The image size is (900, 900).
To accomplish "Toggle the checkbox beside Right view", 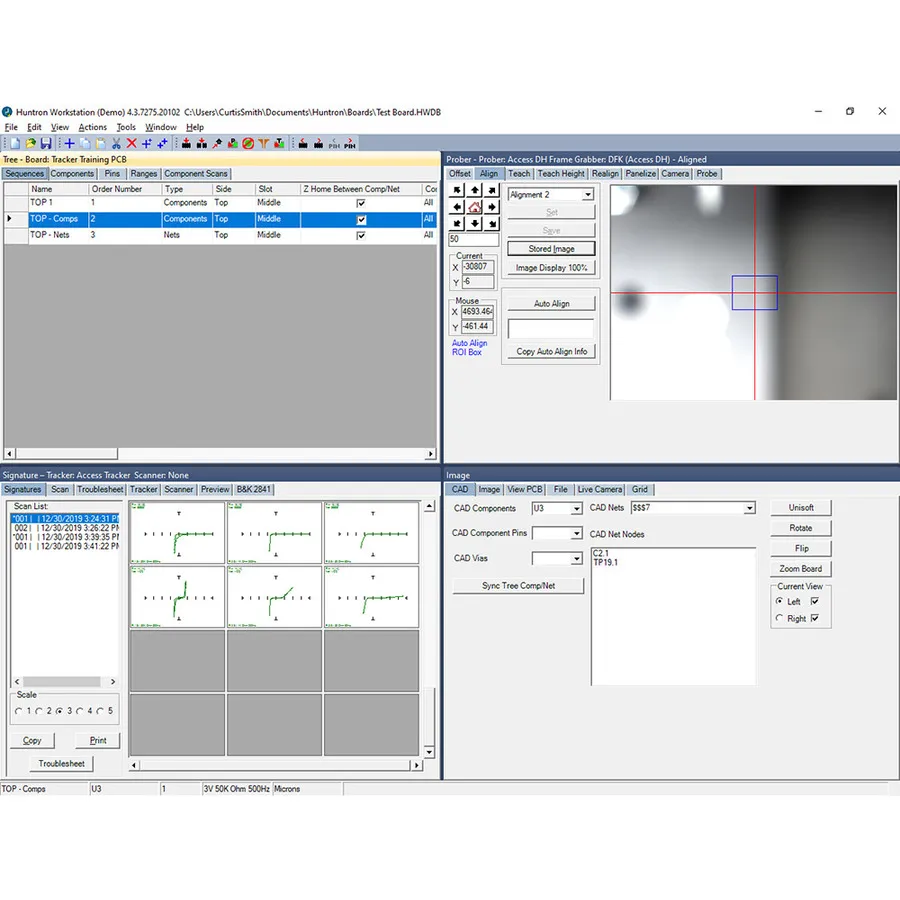I will tap(815, 618).
